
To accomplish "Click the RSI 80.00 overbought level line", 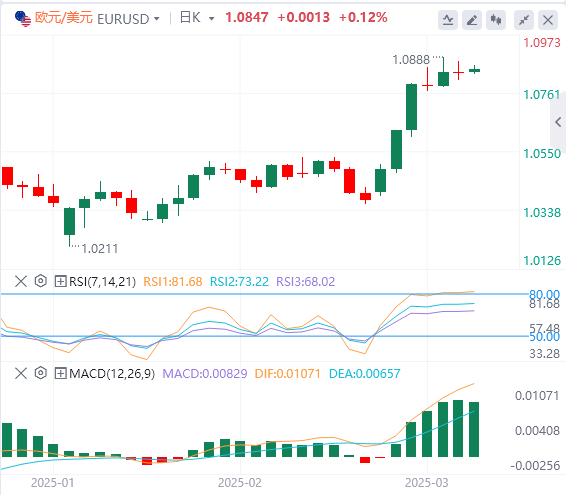I will pyautogui.click(x=264, y=294).
